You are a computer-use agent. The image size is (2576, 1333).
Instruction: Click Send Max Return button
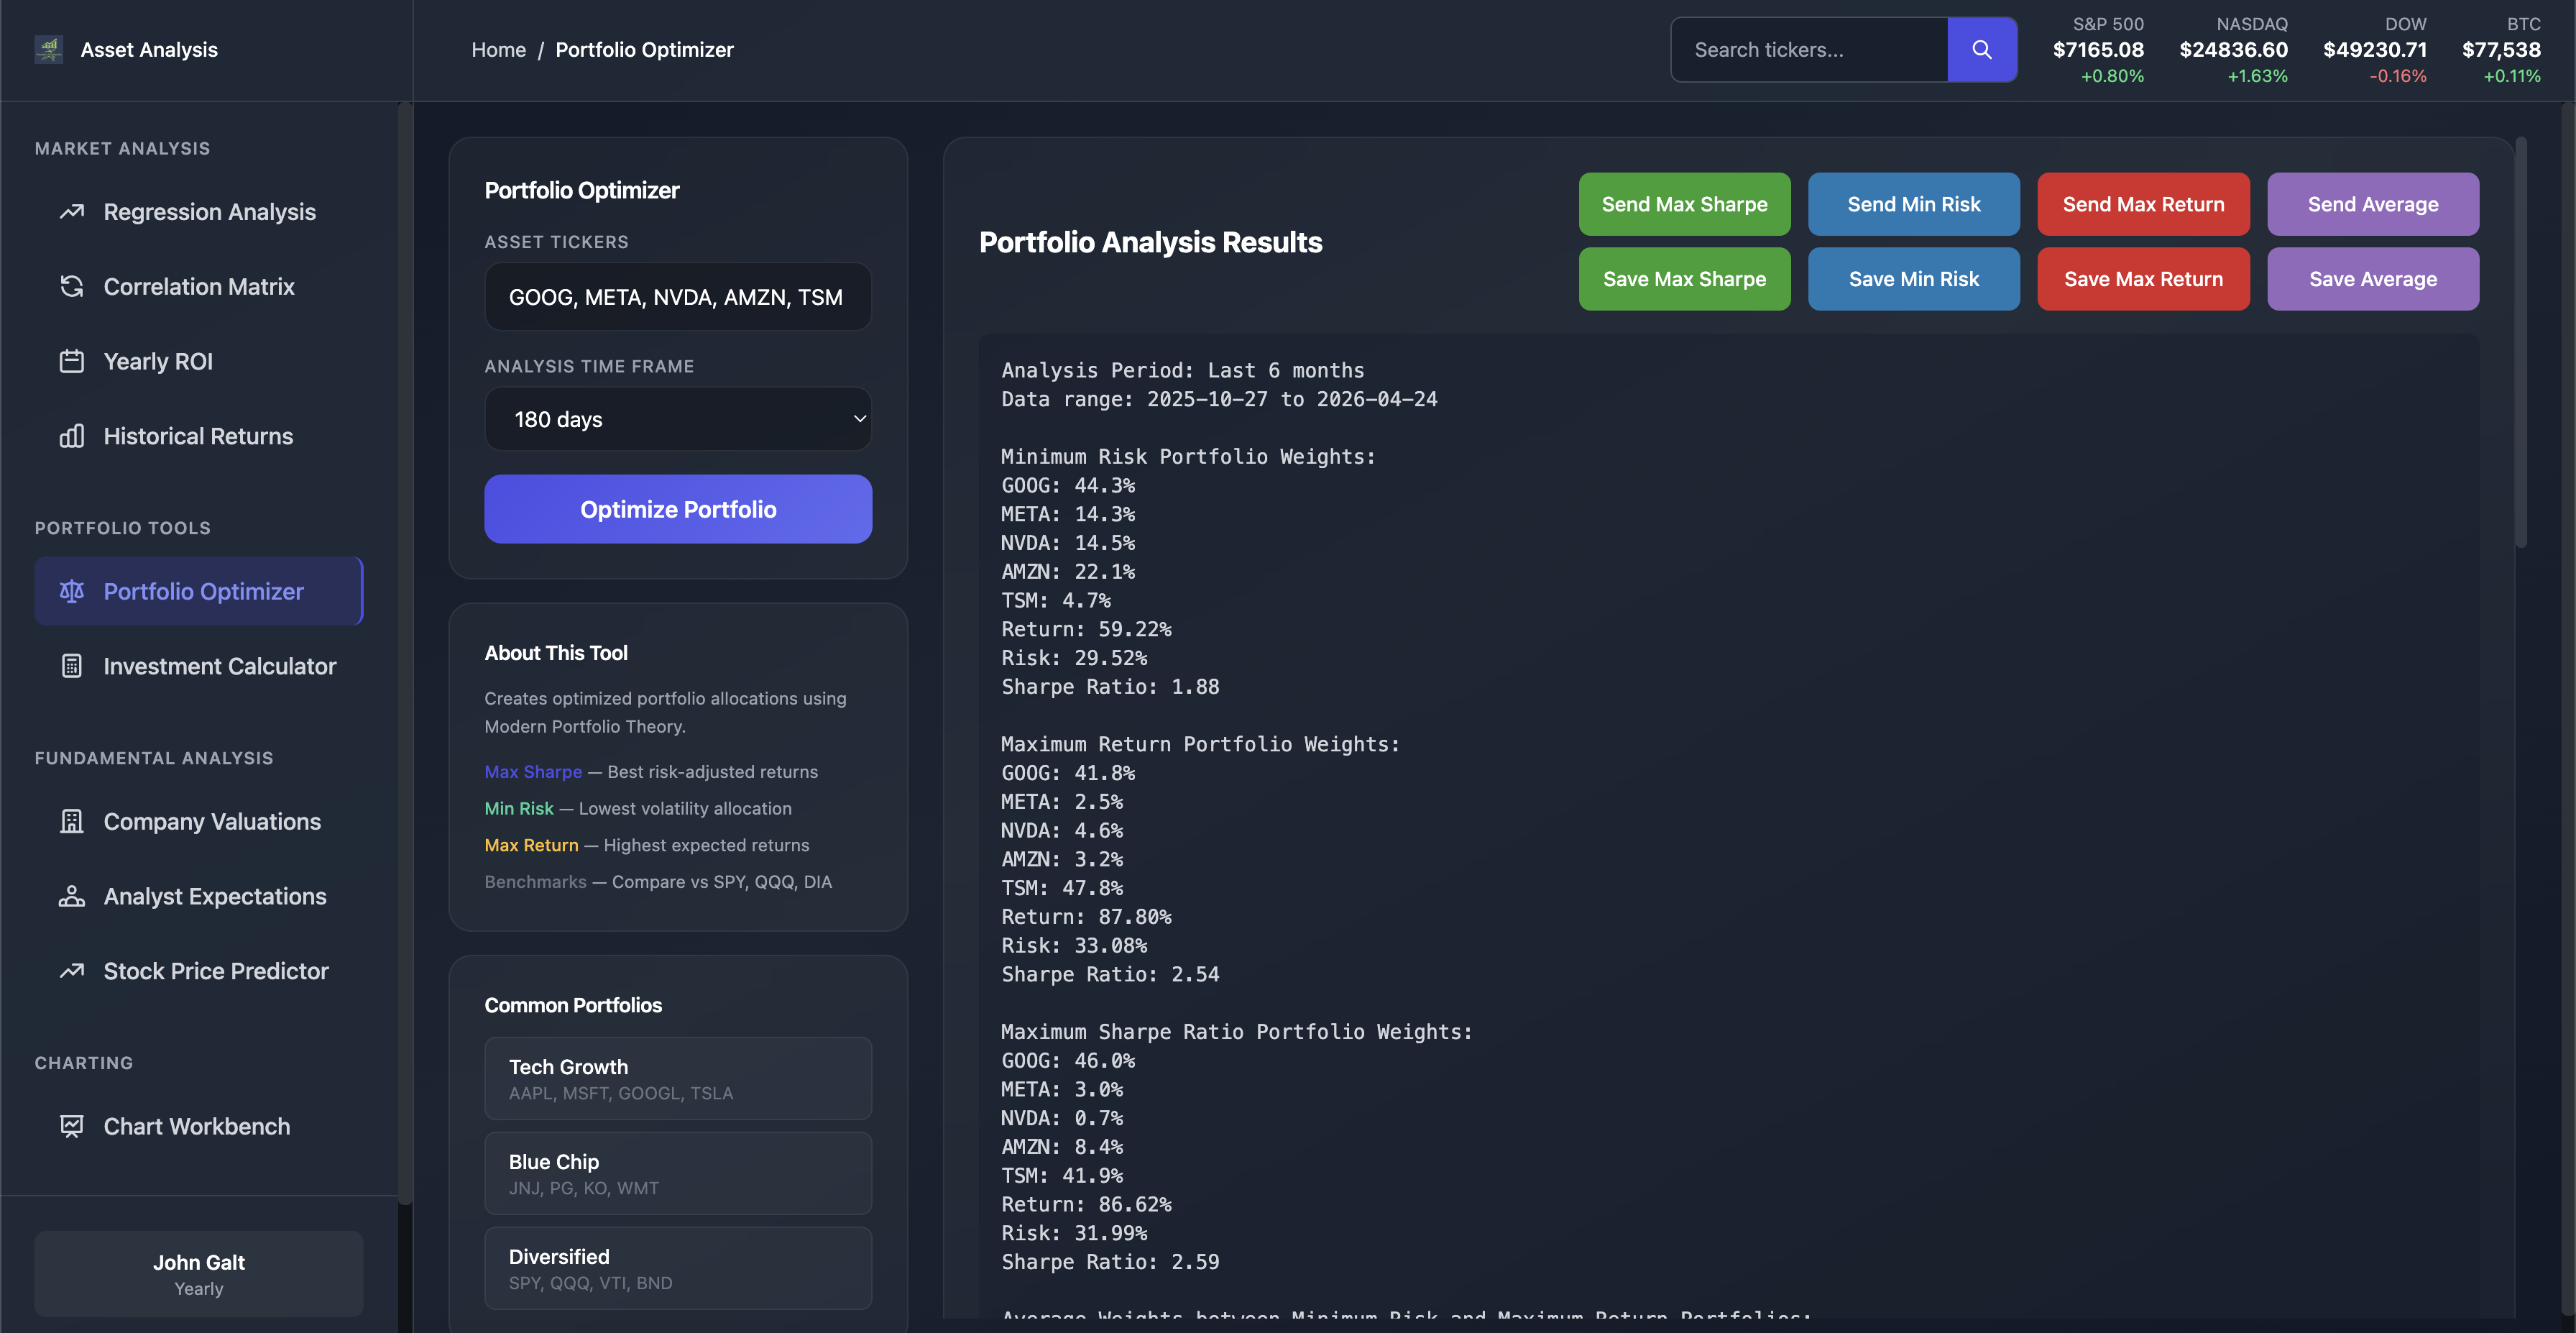pyautogui.click(x=2143, y=204)
